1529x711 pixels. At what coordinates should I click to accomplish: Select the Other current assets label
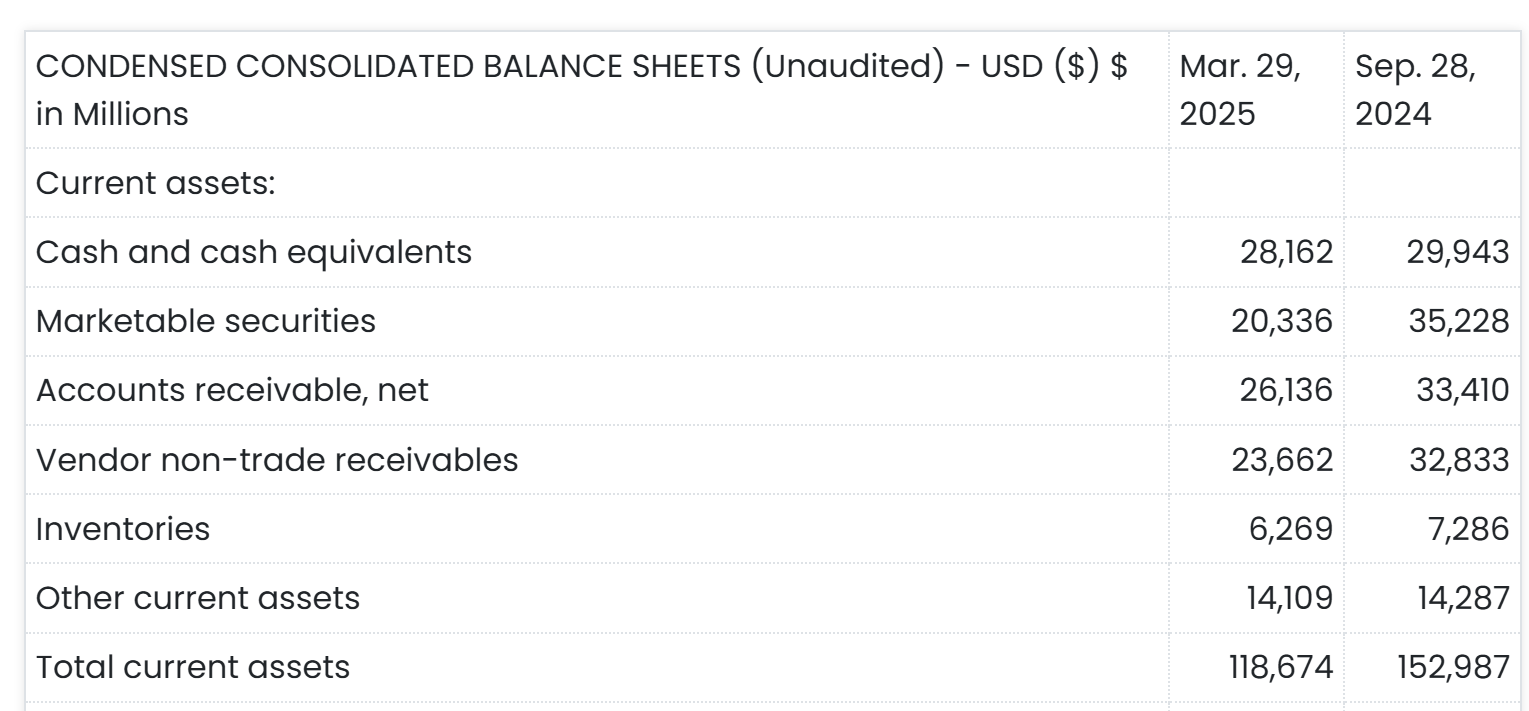coord(197,598)
